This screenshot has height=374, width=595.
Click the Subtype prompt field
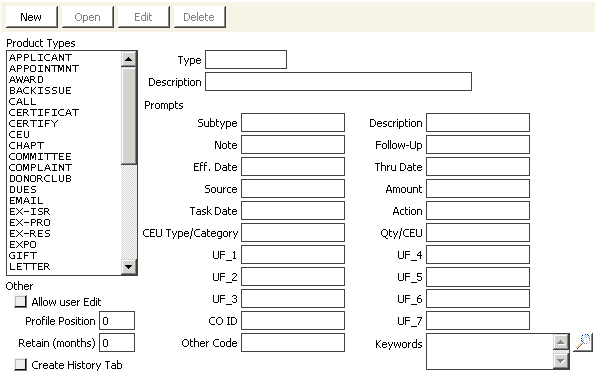[x=293, y=123]
